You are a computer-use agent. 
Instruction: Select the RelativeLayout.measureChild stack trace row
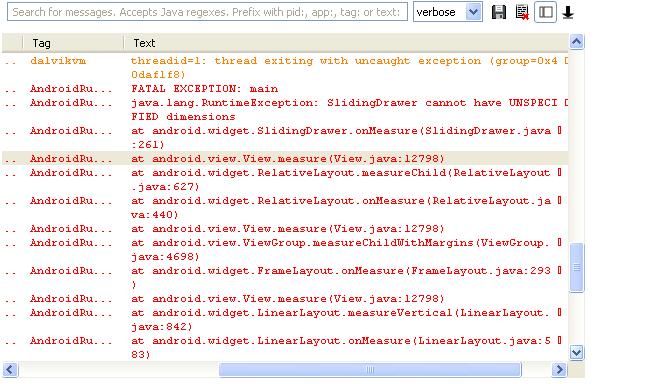coord(285,179)
